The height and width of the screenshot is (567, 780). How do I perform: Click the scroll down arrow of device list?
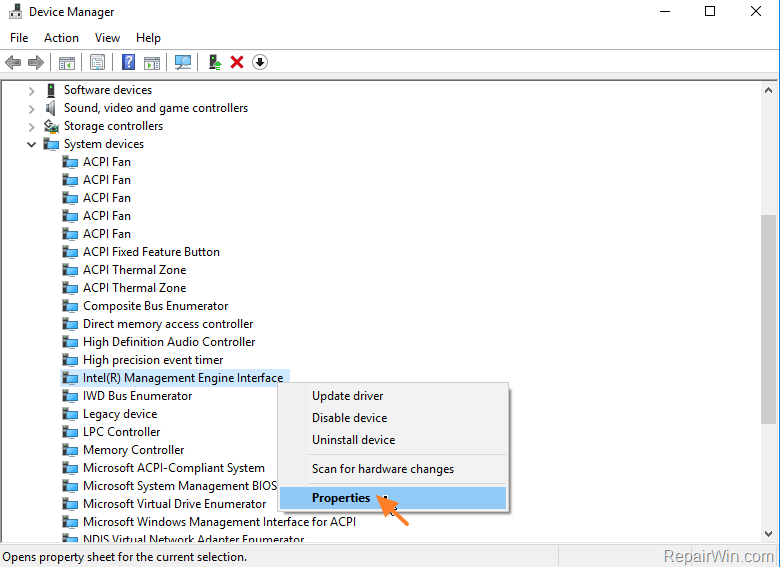768,534
